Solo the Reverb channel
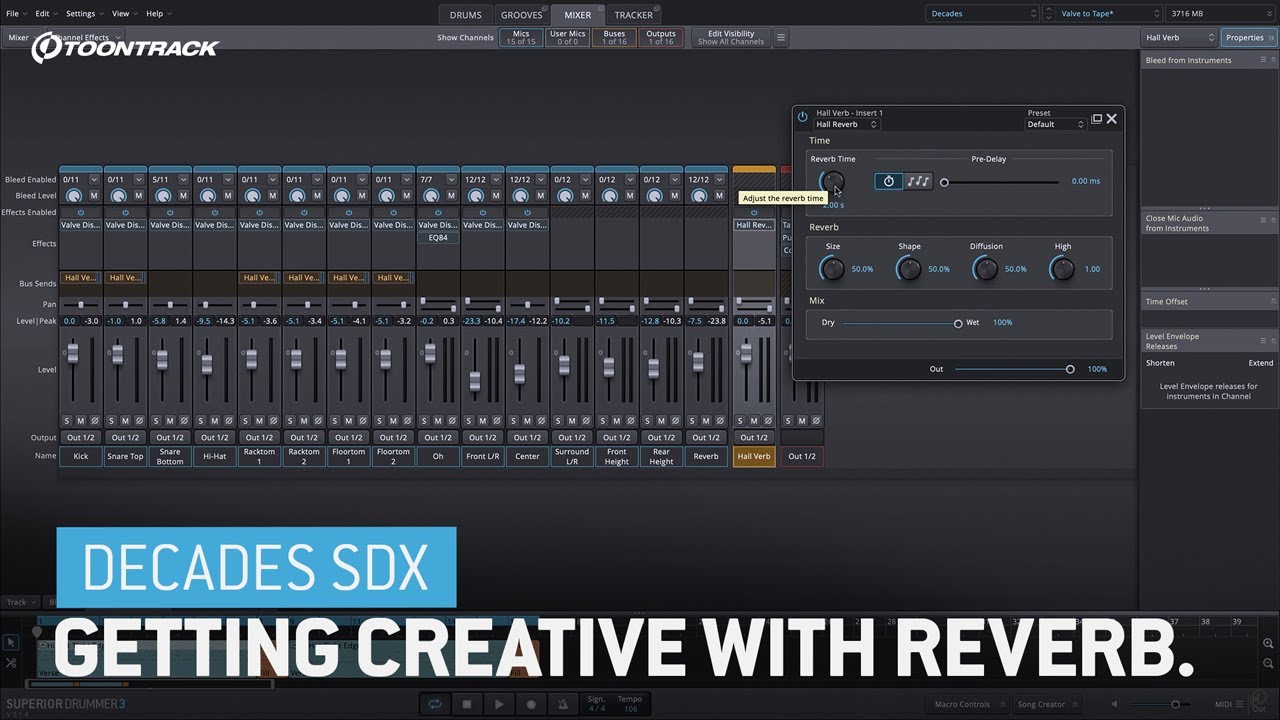Viewport: 1280px width, 720px height. 692,420
